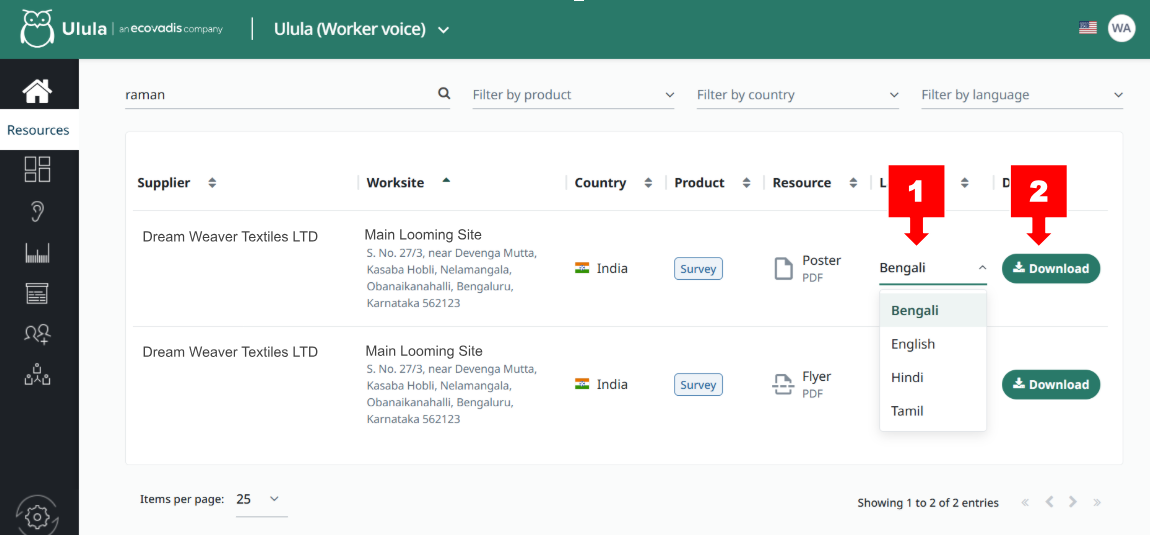Viewport: 1150px width, 535px height.
Task: Choose Hindi from the language list
Action: [x=933, y=377]
